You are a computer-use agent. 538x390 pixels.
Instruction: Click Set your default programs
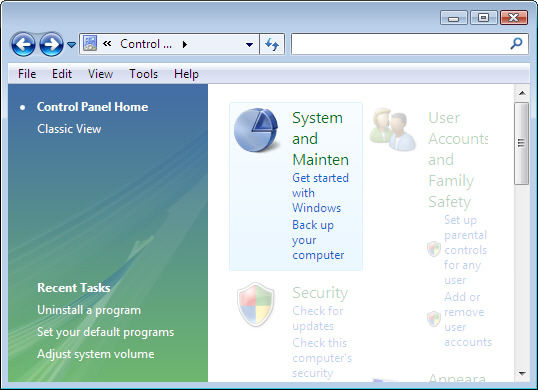pyautogui.click(x=105, y=332)
